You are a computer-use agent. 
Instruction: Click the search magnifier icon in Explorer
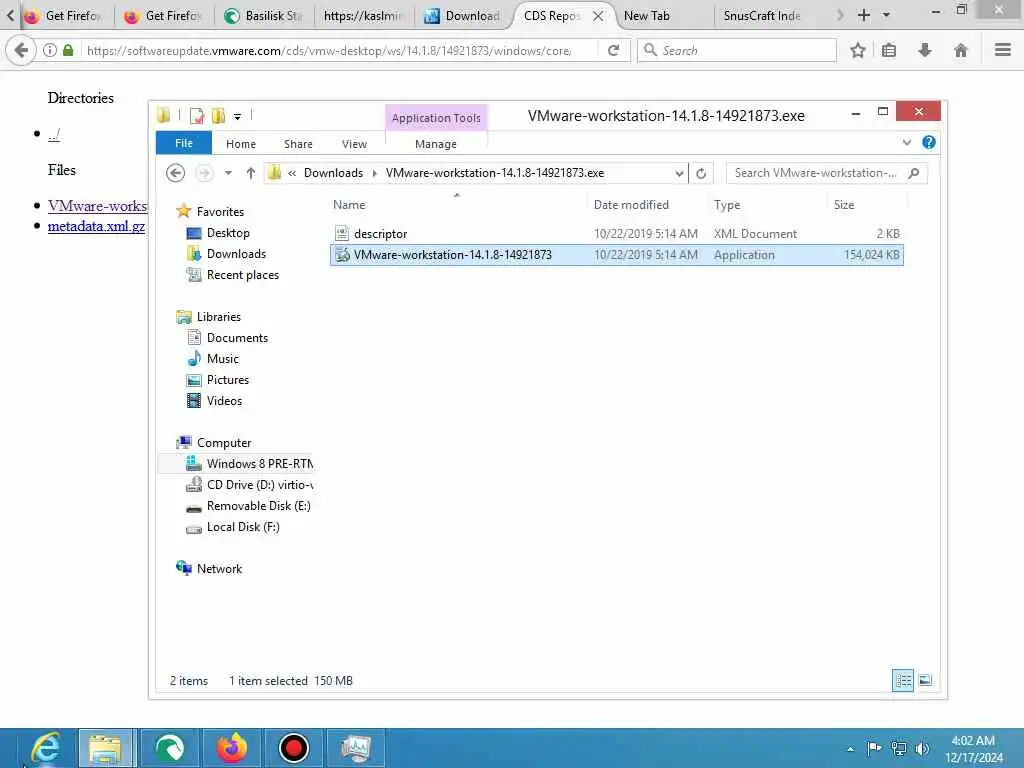pyautogui.click(x=914, y=173)
